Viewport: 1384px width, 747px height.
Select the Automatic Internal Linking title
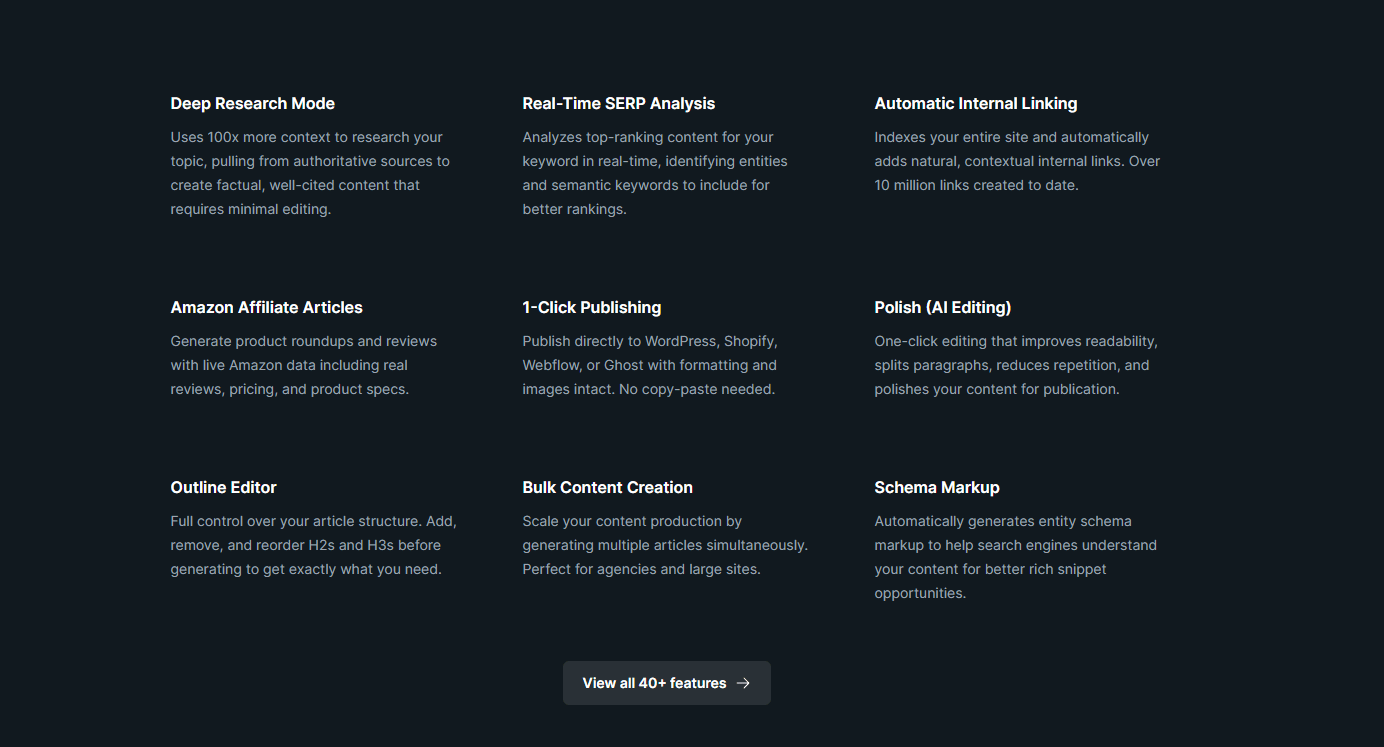point(976,104)
